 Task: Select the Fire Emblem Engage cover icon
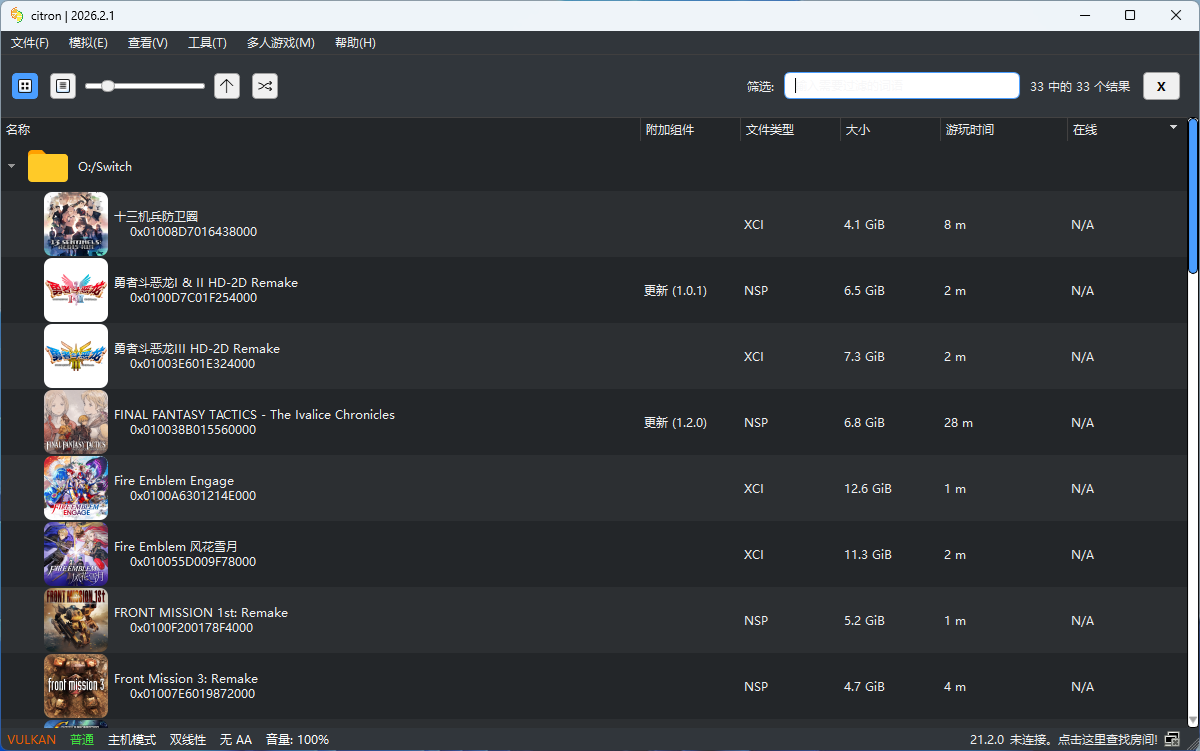(x=76, y=489)
